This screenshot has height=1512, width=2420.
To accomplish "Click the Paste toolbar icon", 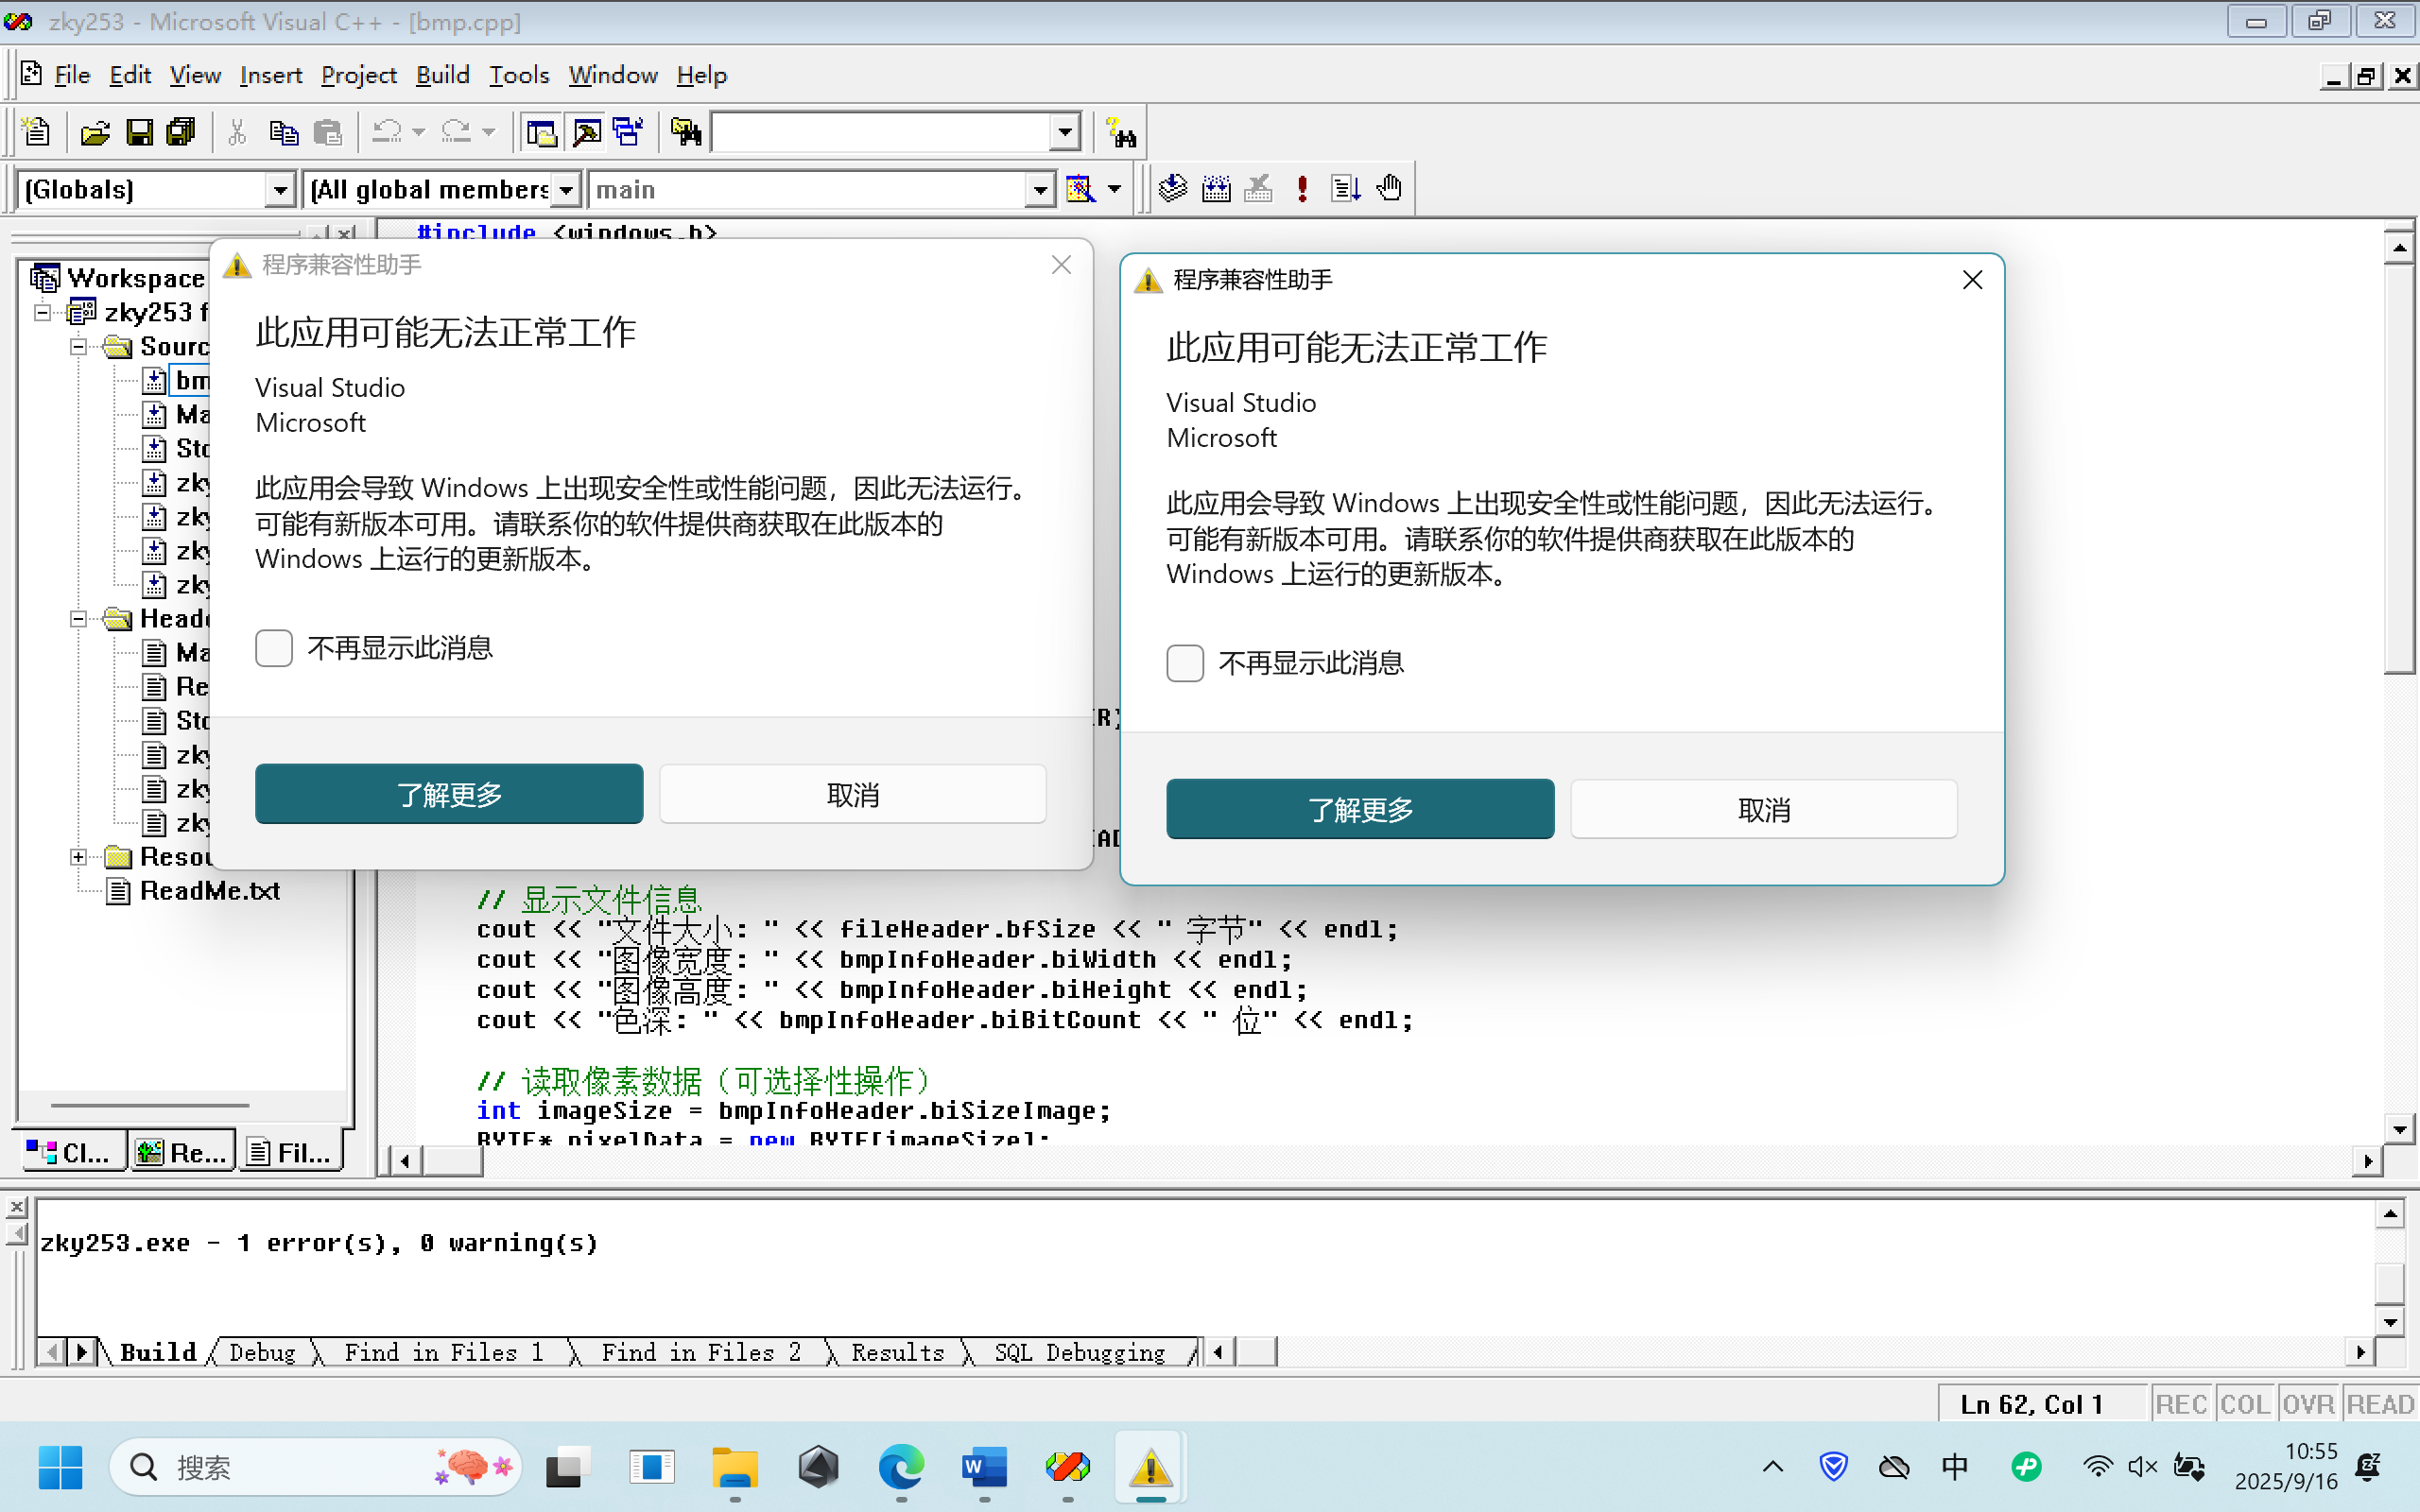I will point(327,132).
